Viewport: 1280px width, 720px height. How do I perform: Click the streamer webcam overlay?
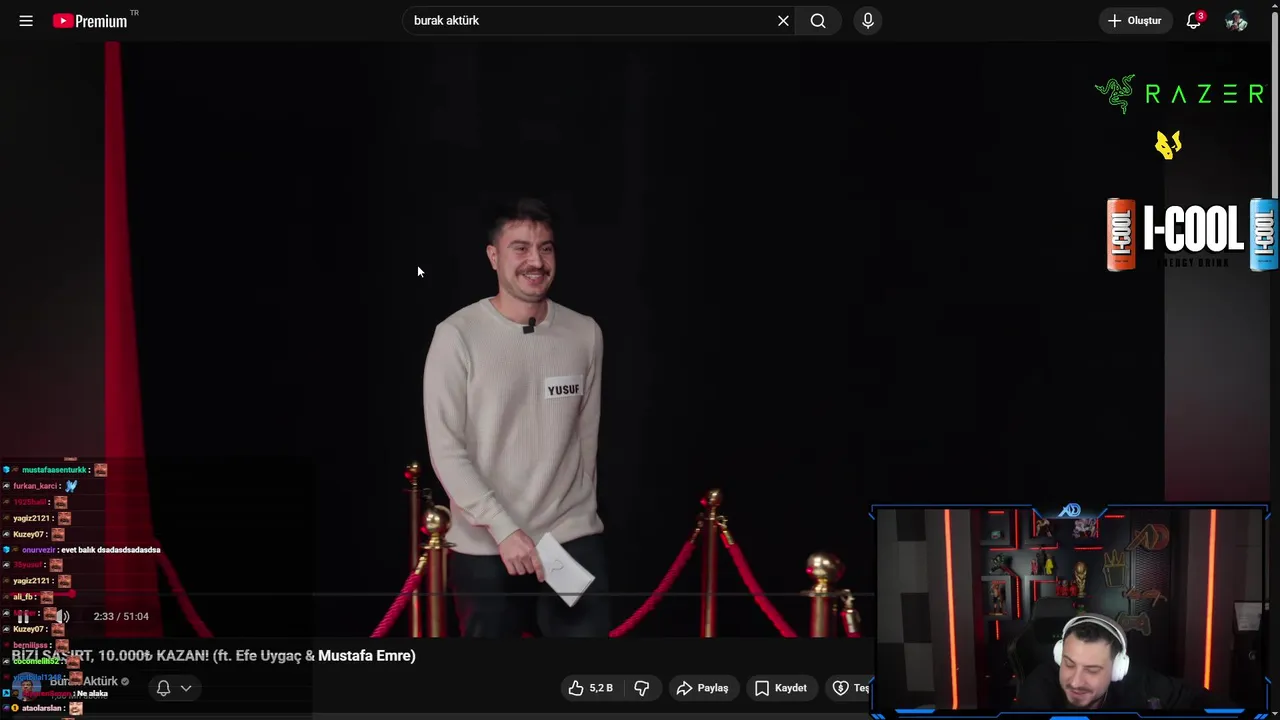tap(1071, 611)
